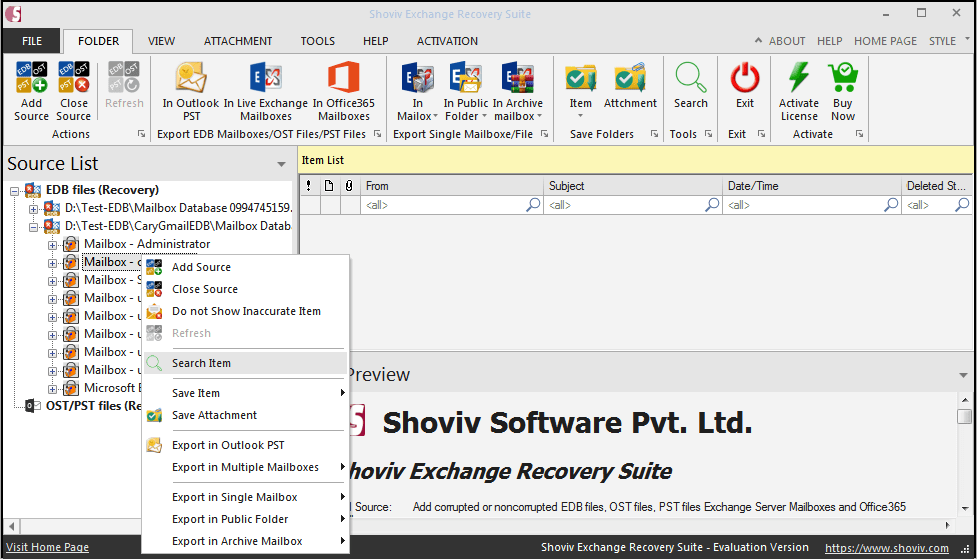Open Export in Archive Mailbox submenu
The height and width of the screenshot is (559, 977).
click(x=245, y=542)
